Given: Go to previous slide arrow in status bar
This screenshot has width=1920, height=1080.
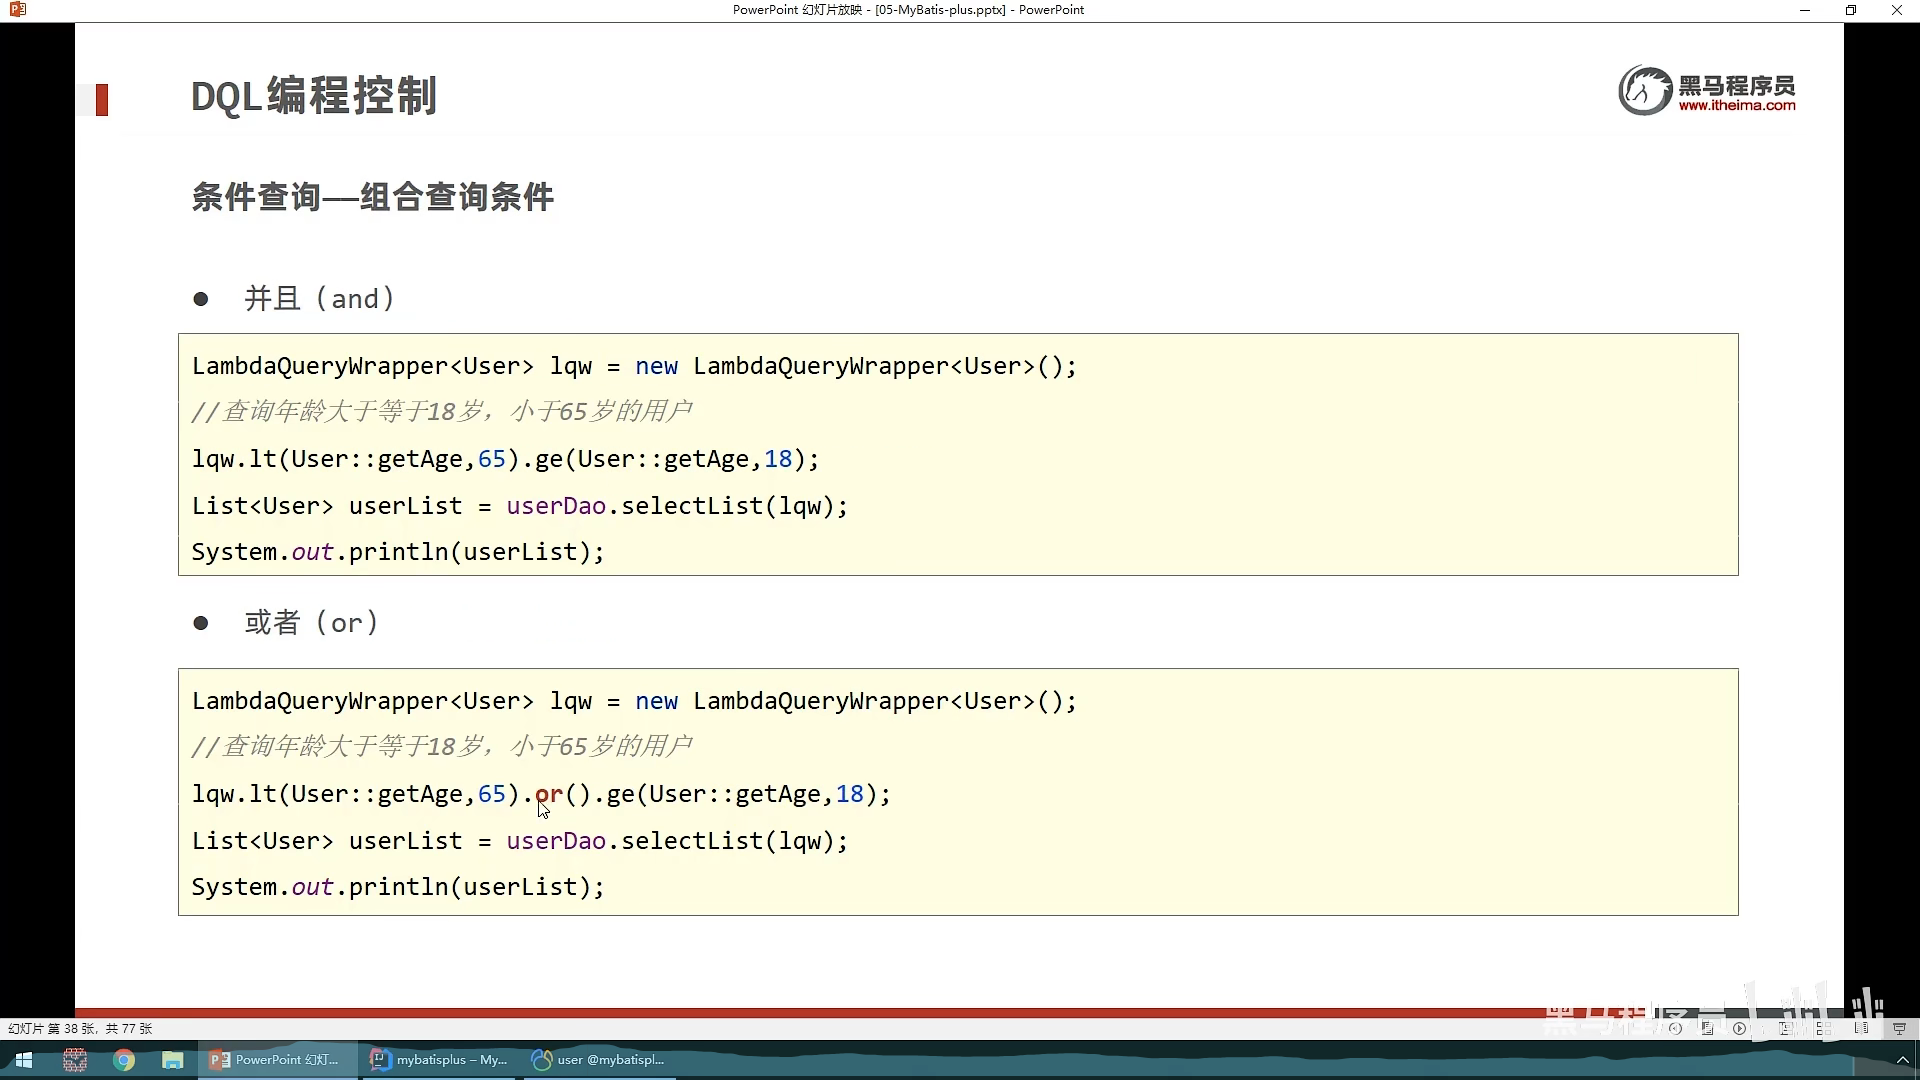Looking at the screenshot, I should pos(1675,1028).
